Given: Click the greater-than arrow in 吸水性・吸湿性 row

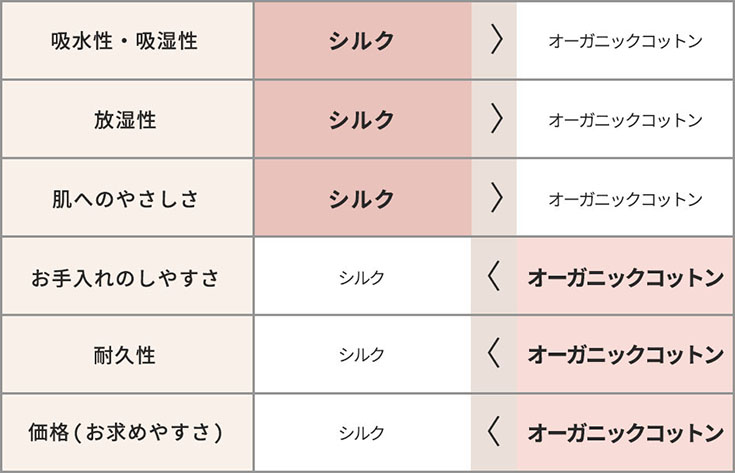Looking at the screenshot, I should click(494, 41).
